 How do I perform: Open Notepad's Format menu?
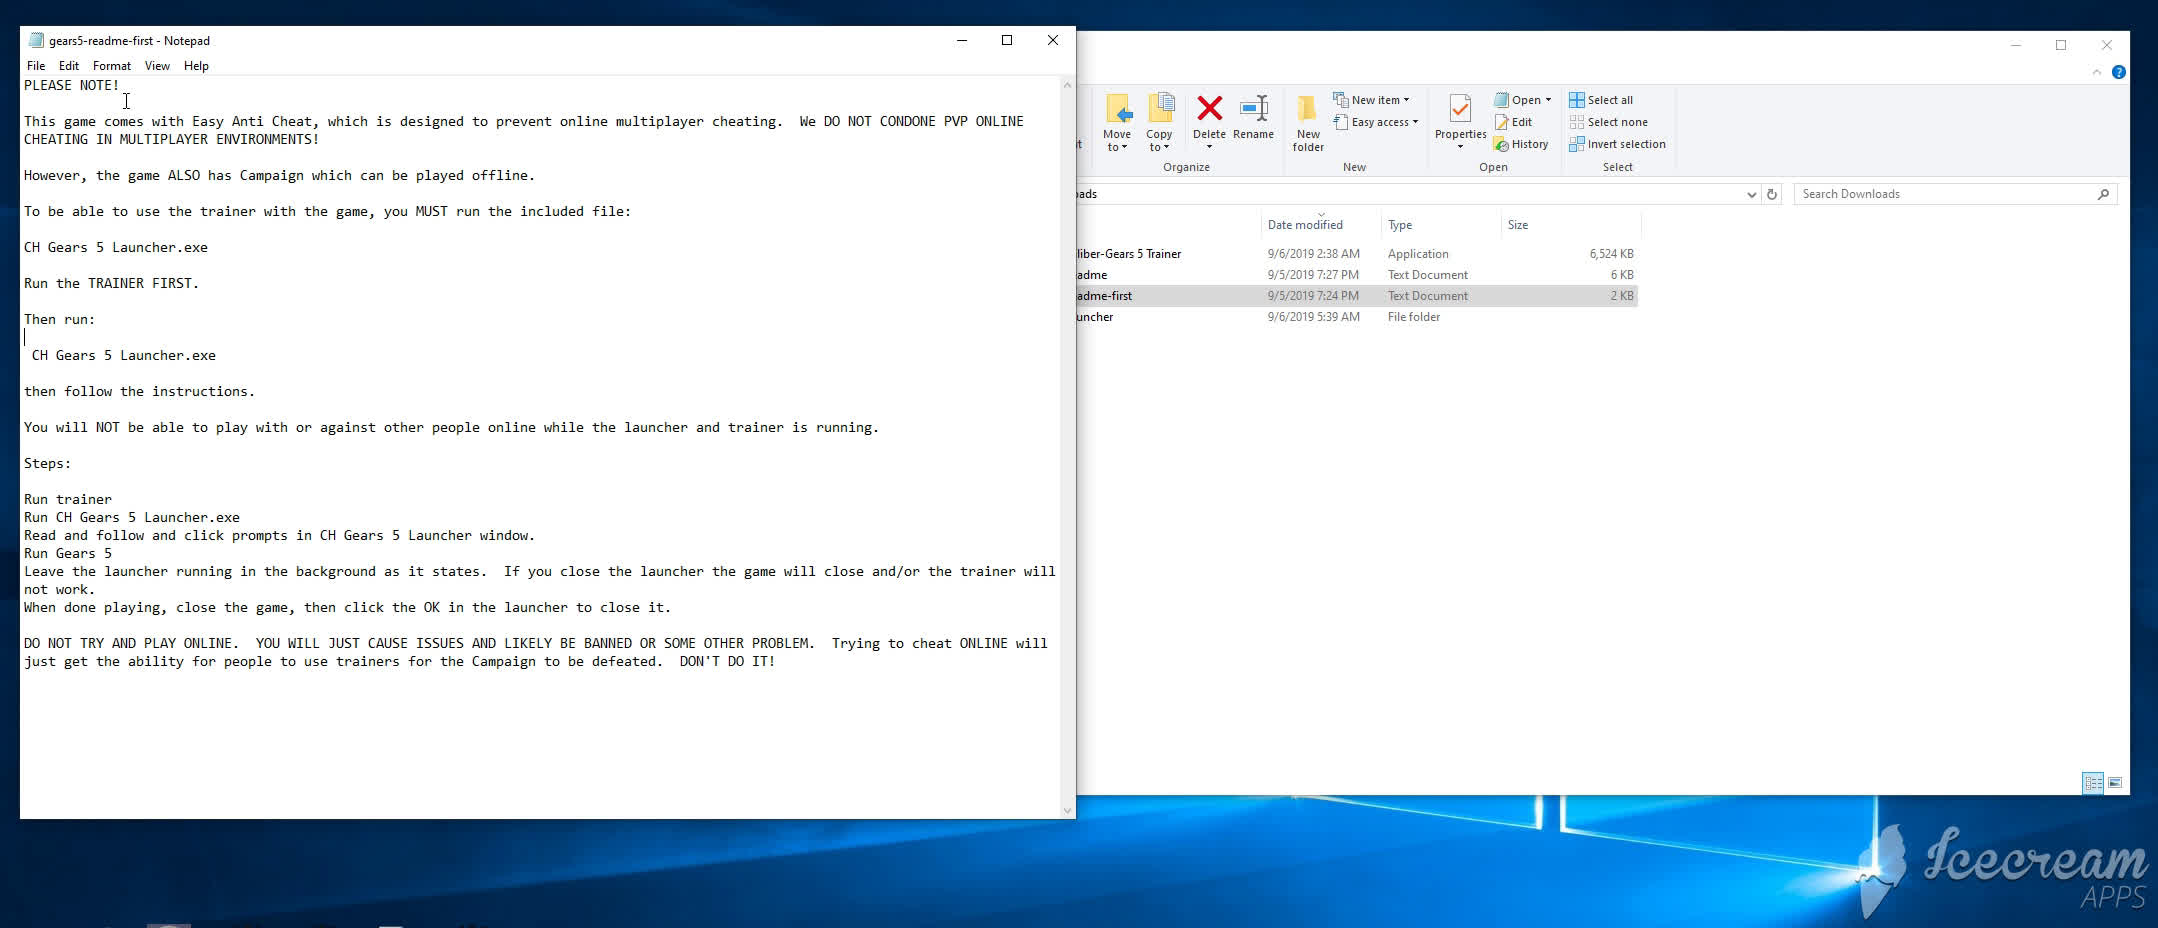tap(112, 66)
